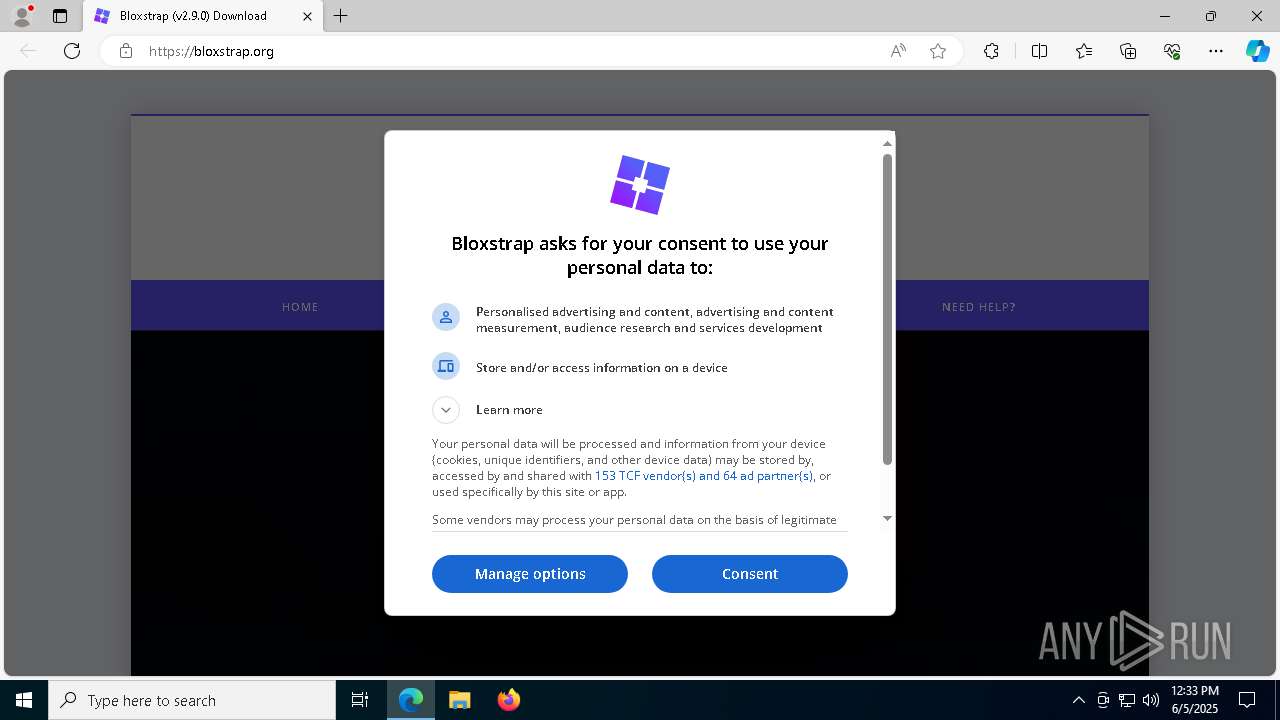This screenshot has height=720, width=1280.
Task: Open a new browser tab
Action: point(341,16)
